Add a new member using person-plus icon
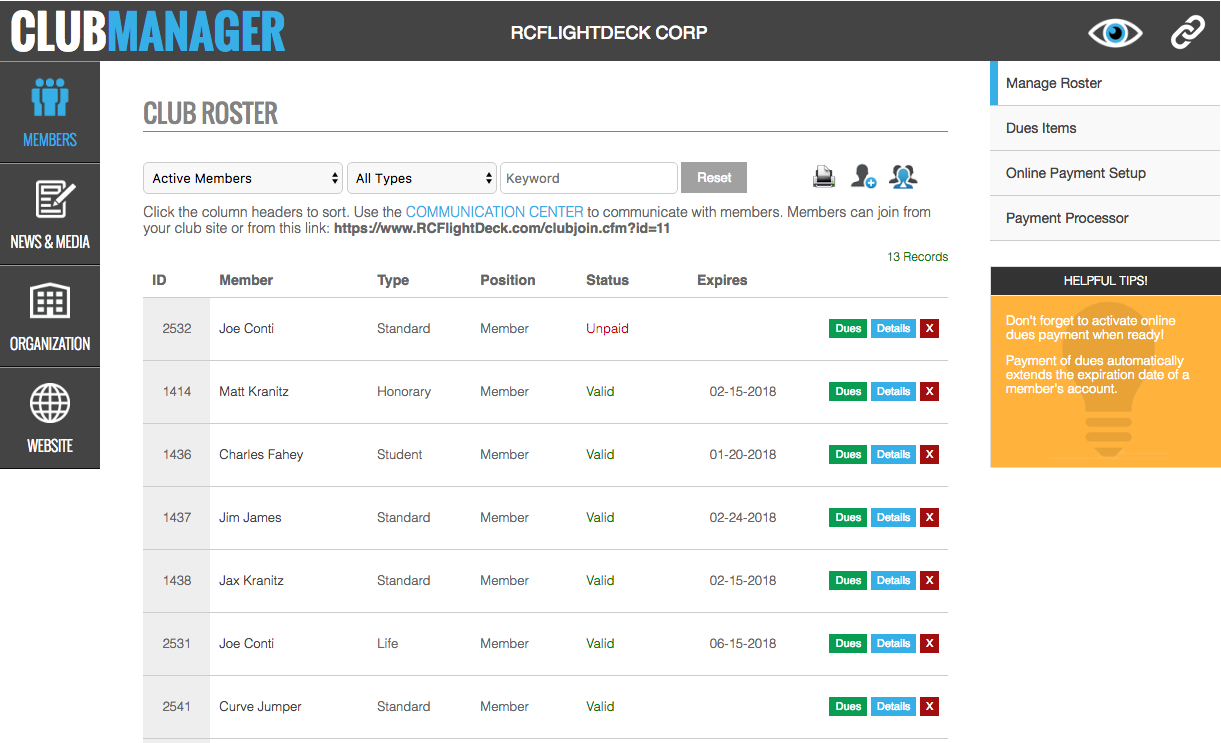This screenshot has width=1221, height=743. pyautogui.click(x=863, y=177)
